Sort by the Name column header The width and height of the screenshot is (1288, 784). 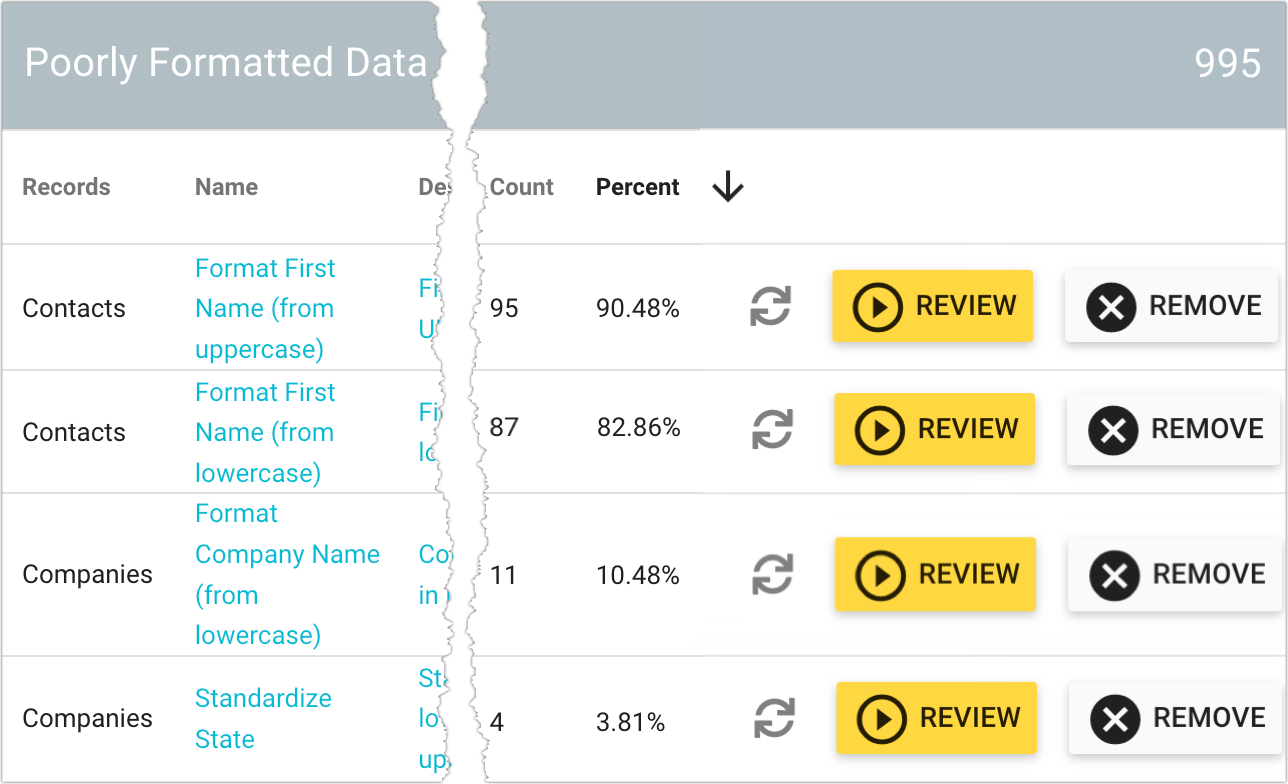[x=226, y=187]
